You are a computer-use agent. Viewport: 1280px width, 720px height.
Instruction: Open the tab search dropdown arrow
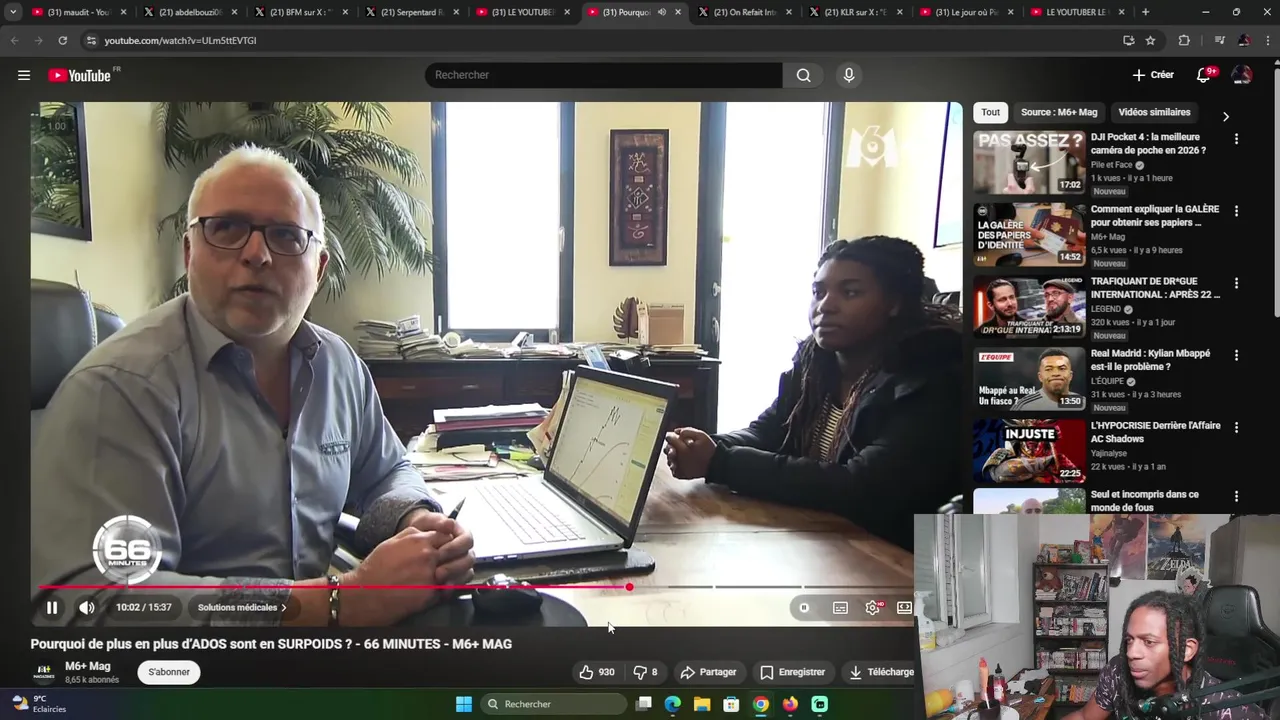(x=13, y=12)
